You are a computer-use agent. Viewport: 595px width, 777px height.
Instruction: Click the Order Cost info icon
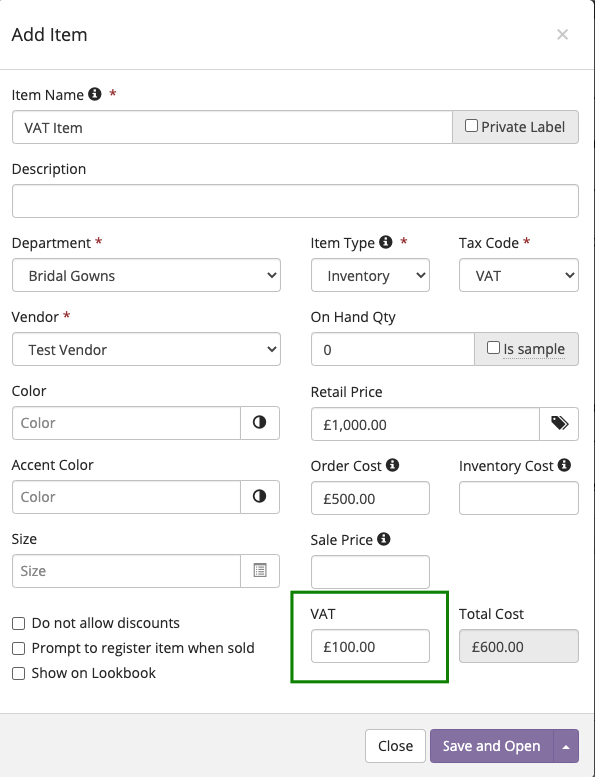pyautogui.click(x=392, y=465)
